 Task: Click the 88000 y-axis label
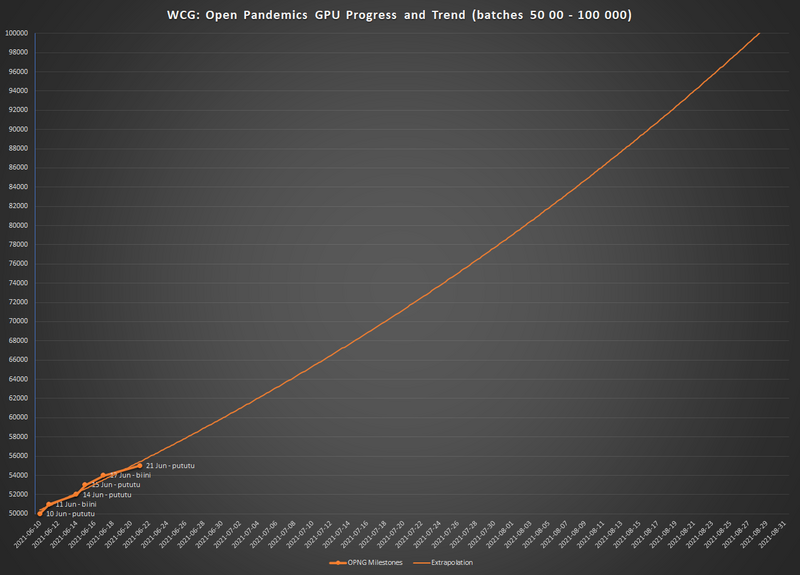18,148
